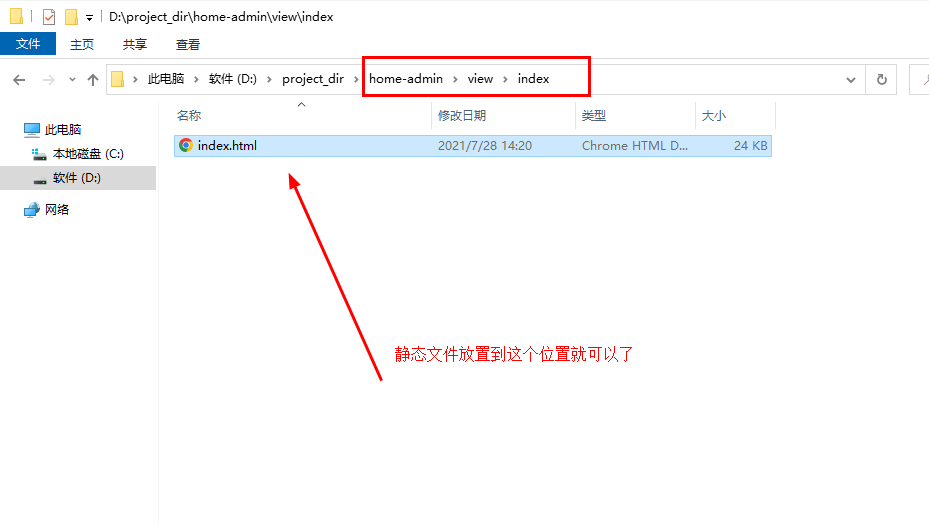Open the 共享 ribbon tab
The image size is (929, 526).
click(x=134, y=44)
